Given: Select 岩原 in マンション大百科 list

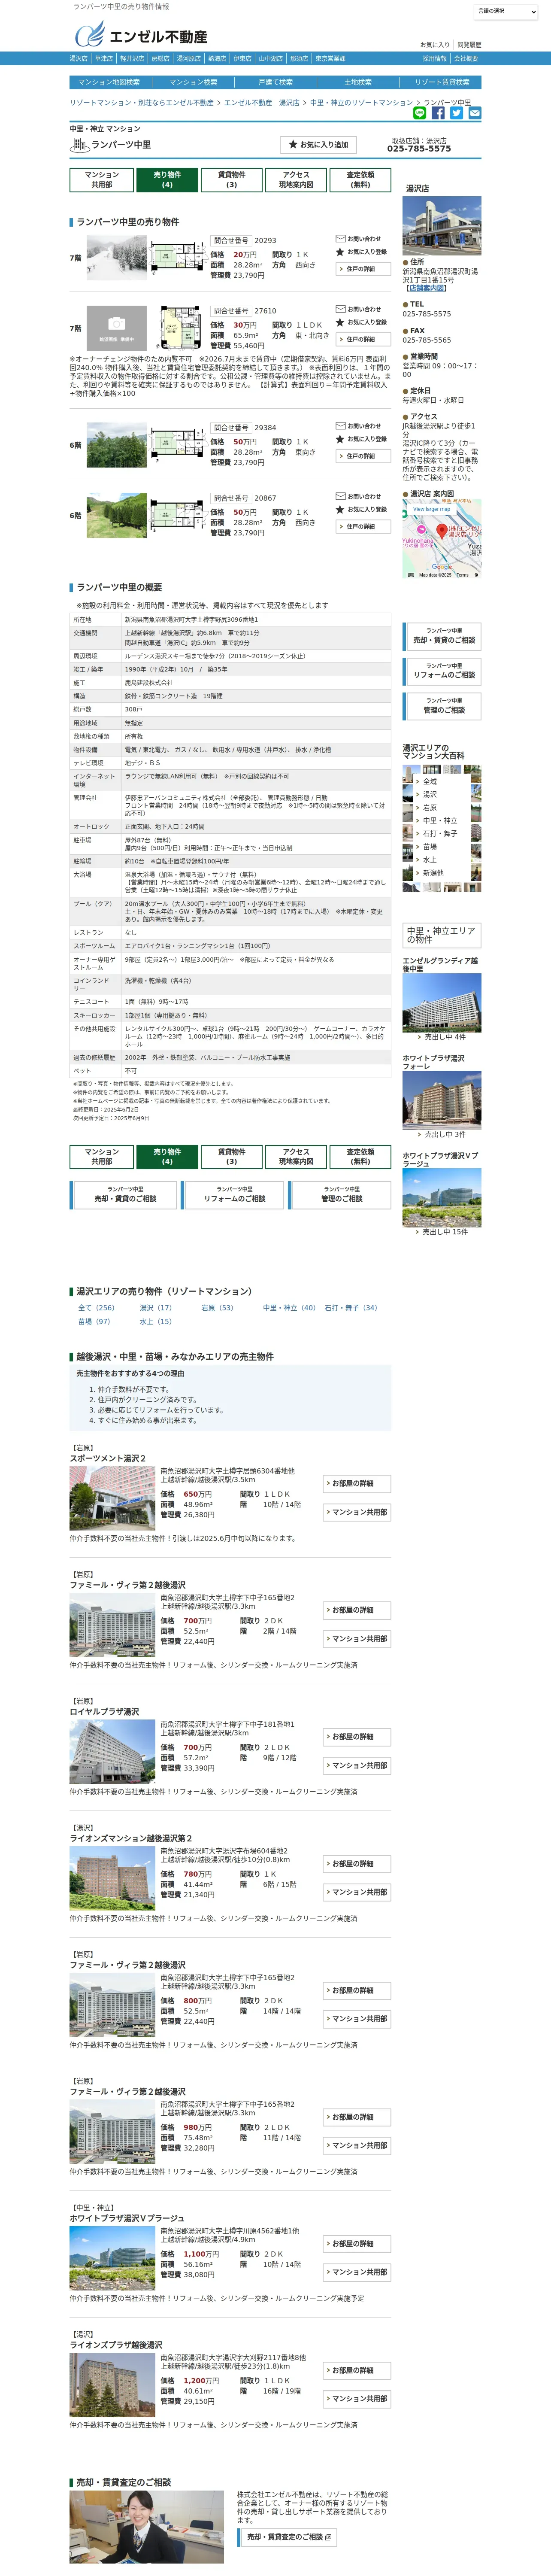Looking at the screenshot, I should click(430, 807).
